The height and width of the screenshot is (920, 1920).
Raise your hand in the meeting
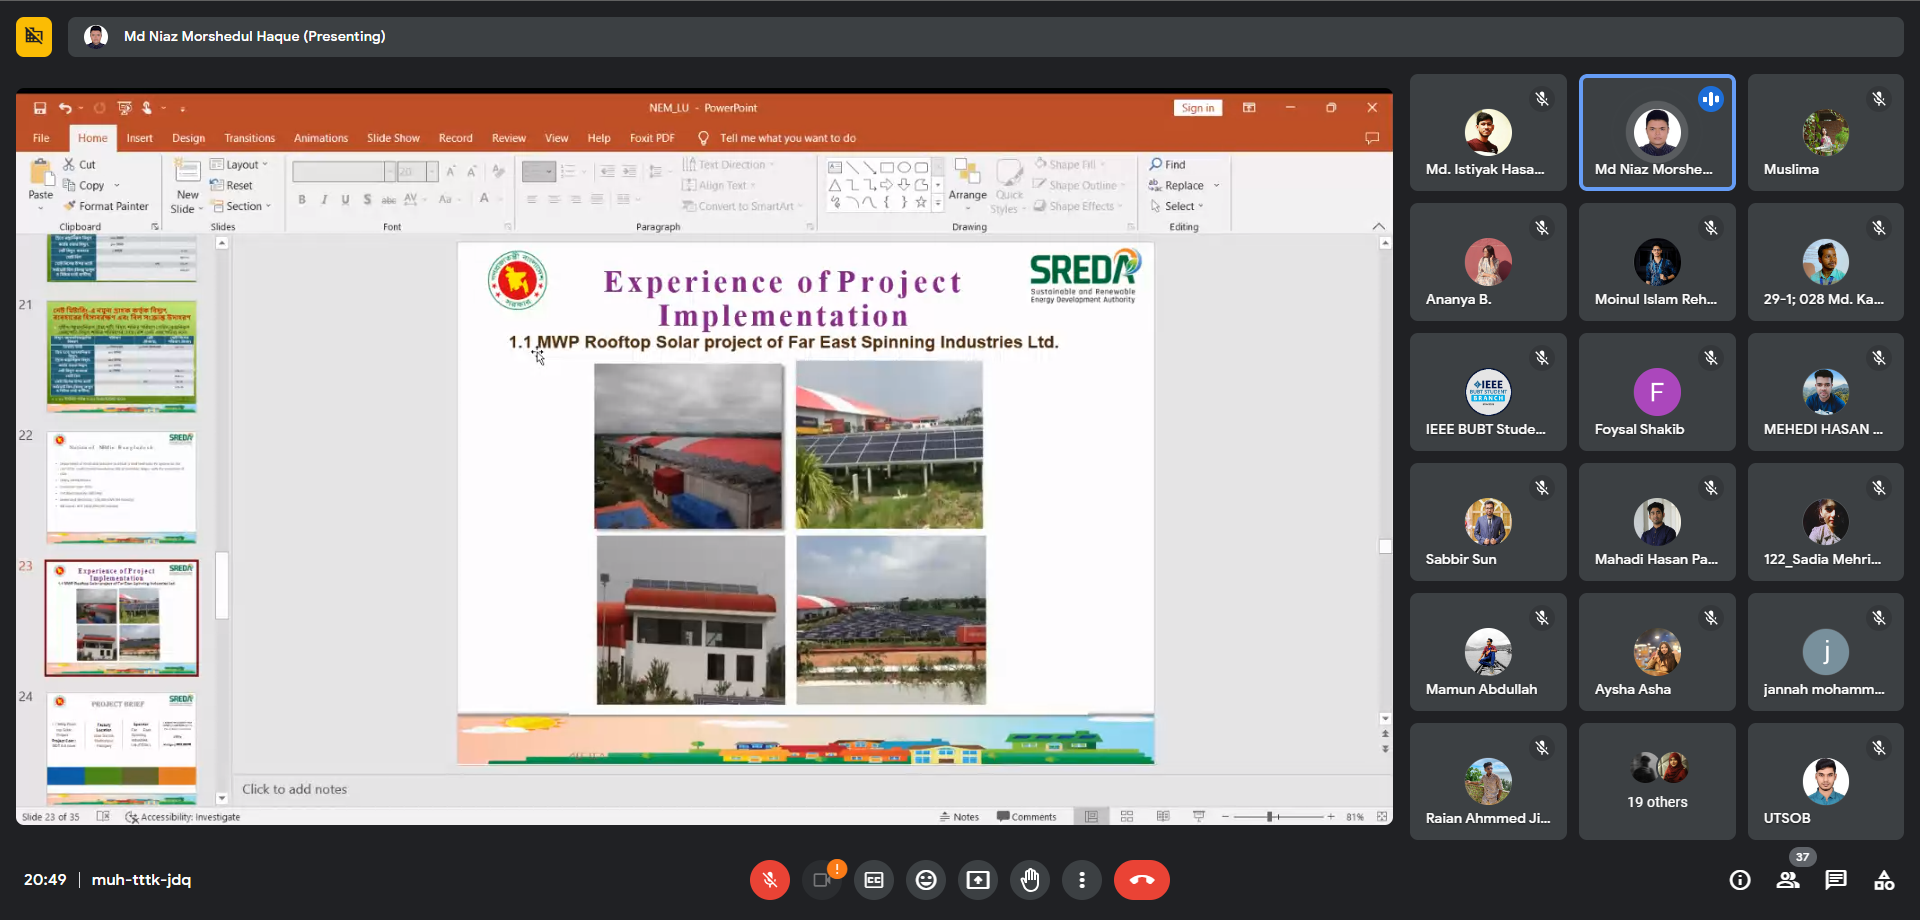[x=1030, y=880]
